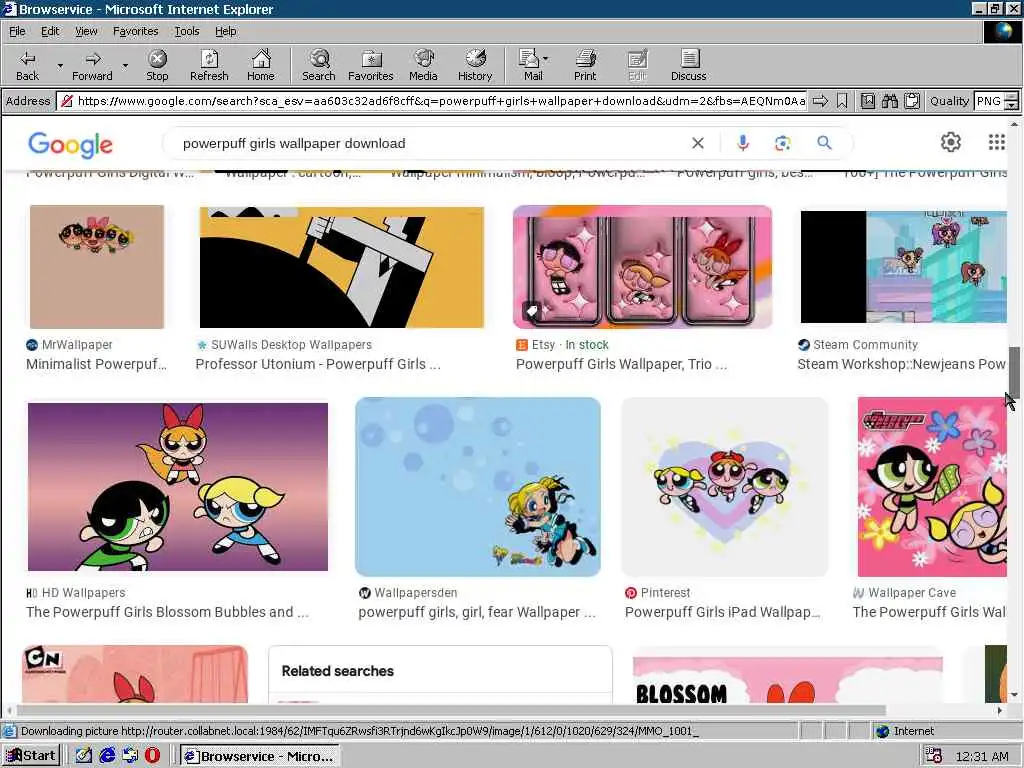Image resolution: width=1024 pixels, height=768 pixels.
Task: Click the Go arrow next to address
Action: [820, 101]
